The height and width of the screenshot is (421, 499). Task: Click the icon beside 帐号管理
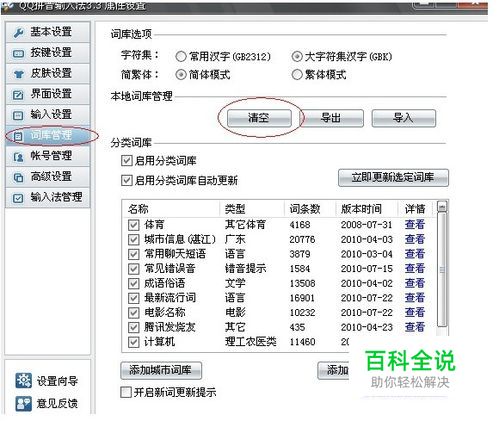[18, 157]
